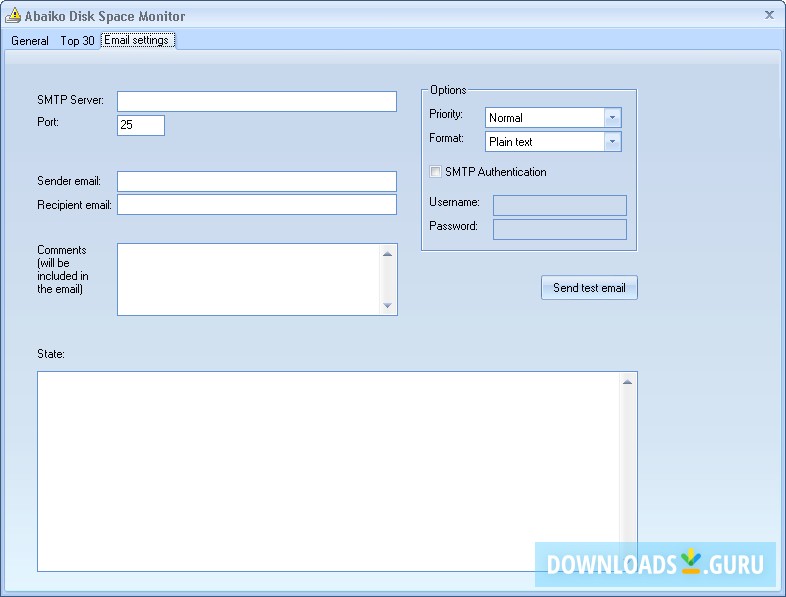The height and width of the screenshot is (597, 786).
Task: Enable SMTP Authentication checkbox
Action: click(435, 172)
